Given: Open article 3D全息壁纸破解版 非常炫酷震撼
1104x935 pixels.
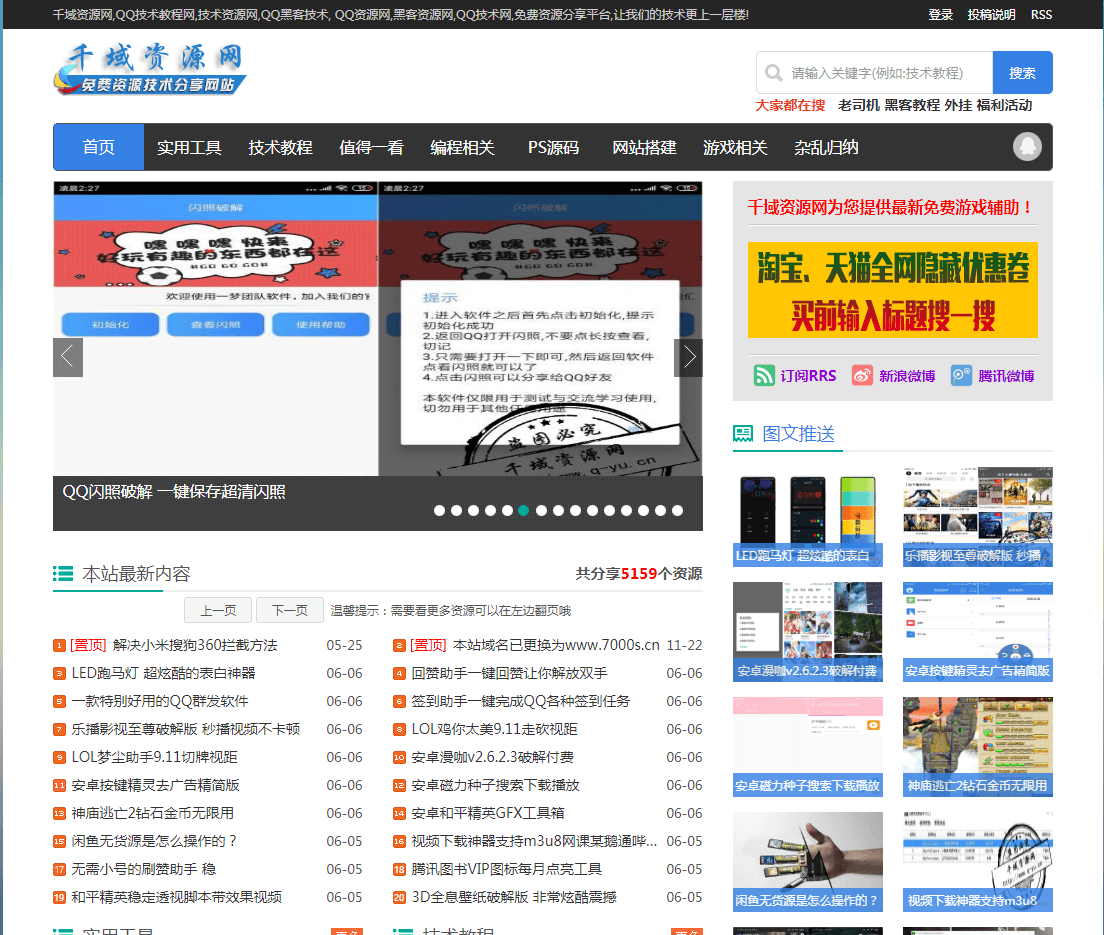Looking at the screenshot, I should click(x=514, y=898).
